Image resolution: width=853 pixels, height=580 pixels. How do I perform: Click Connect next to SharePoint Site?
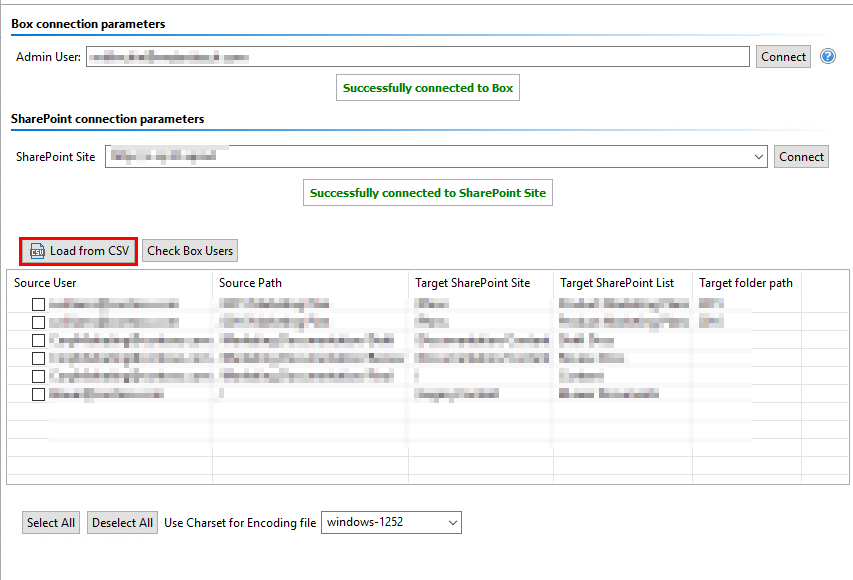click(801, 156)
